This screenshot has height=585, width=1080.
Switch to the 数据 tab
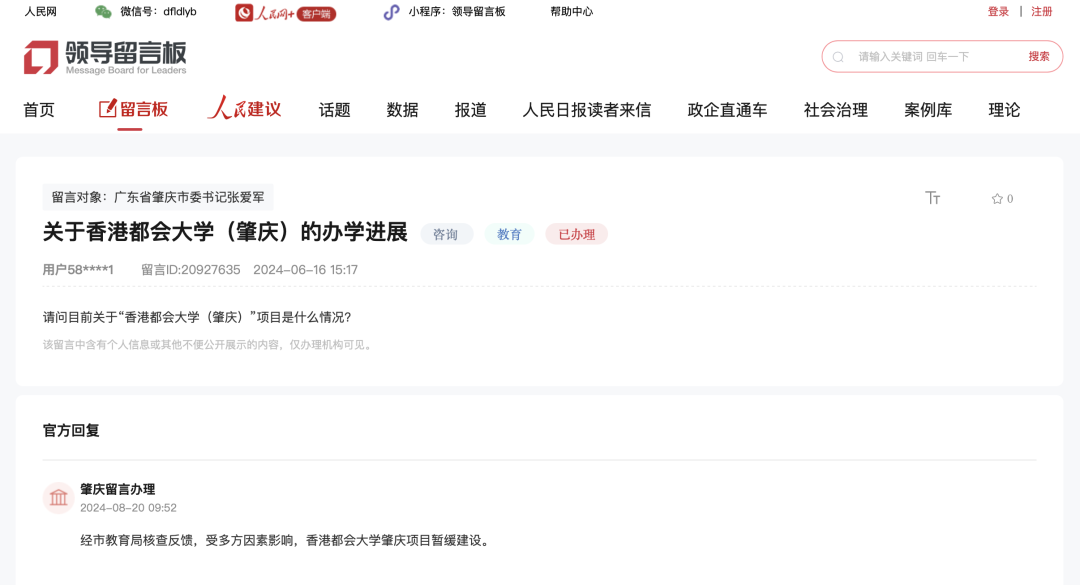tap(401, 110)
